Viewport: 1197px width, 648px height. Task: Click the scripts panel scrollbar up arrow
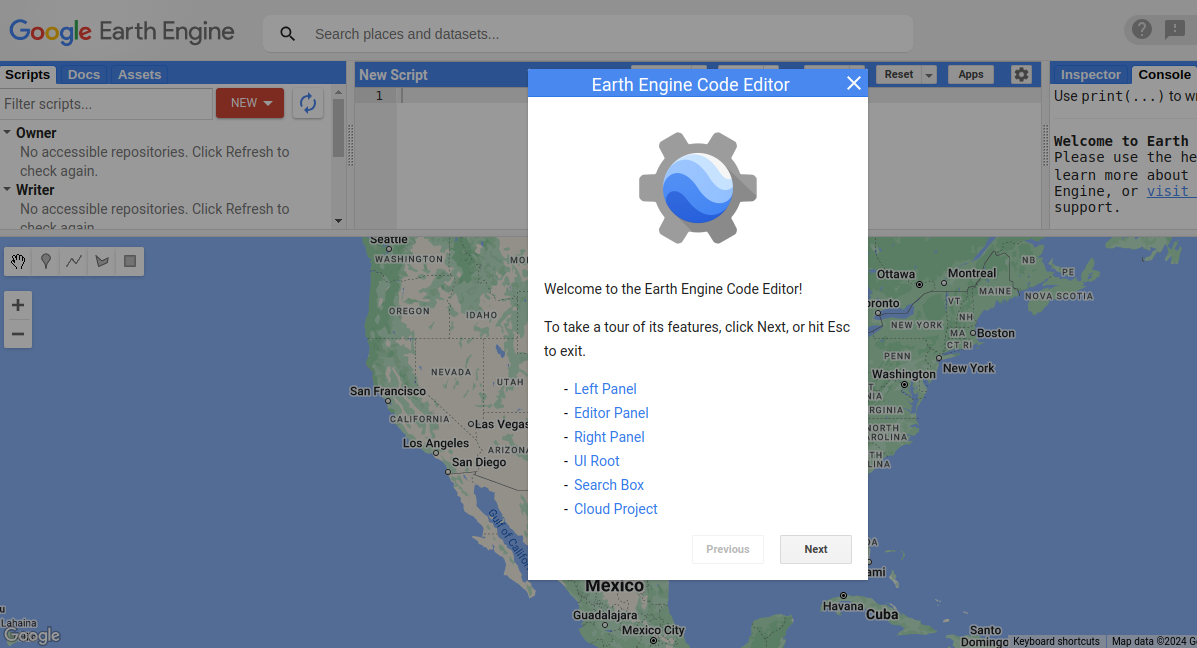pyautogui.click(x=338, y=92)
